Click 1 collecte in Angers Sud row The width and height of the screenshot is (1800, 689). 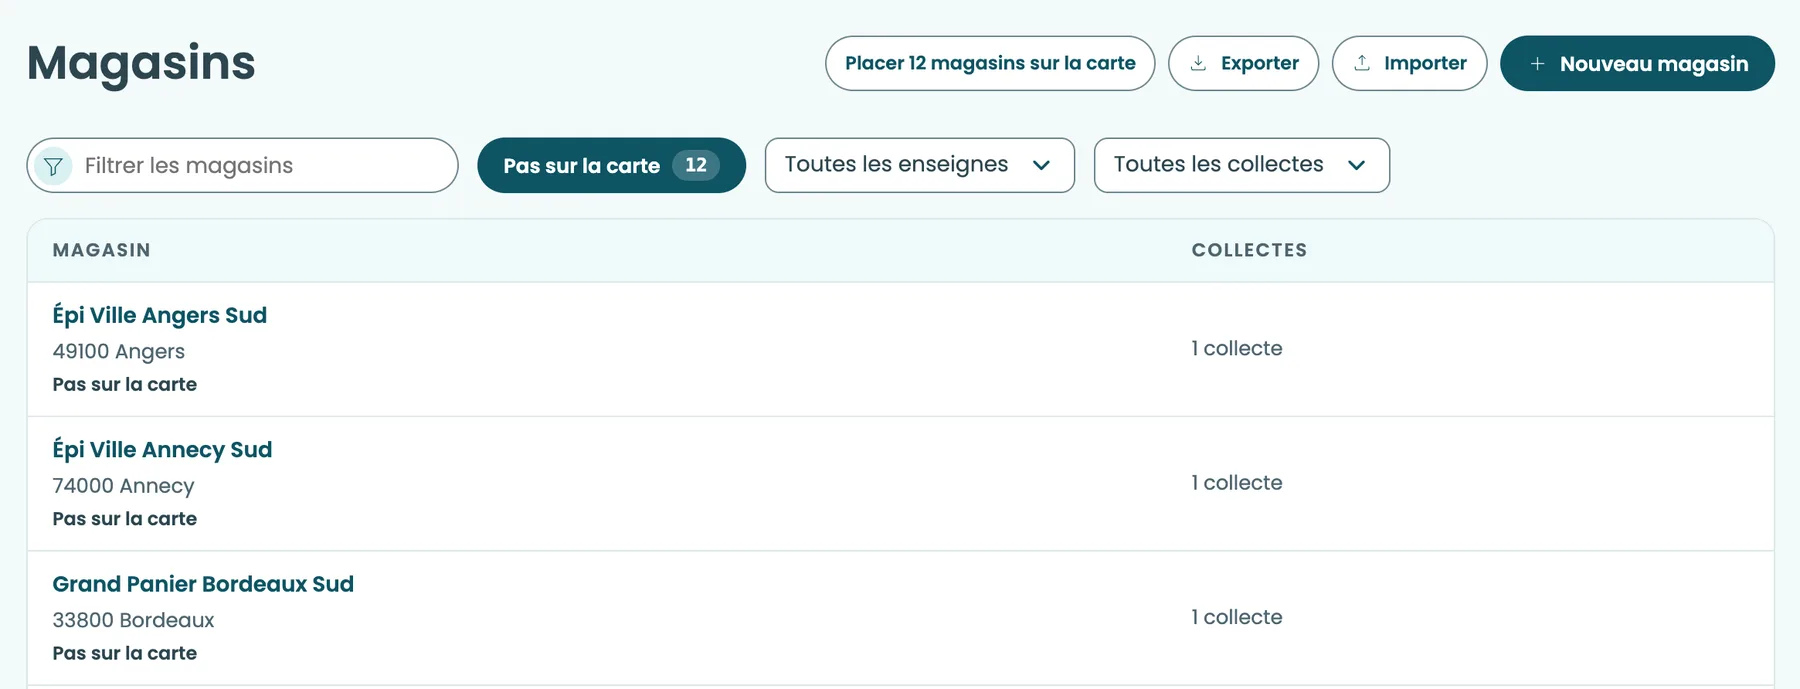1237,348
